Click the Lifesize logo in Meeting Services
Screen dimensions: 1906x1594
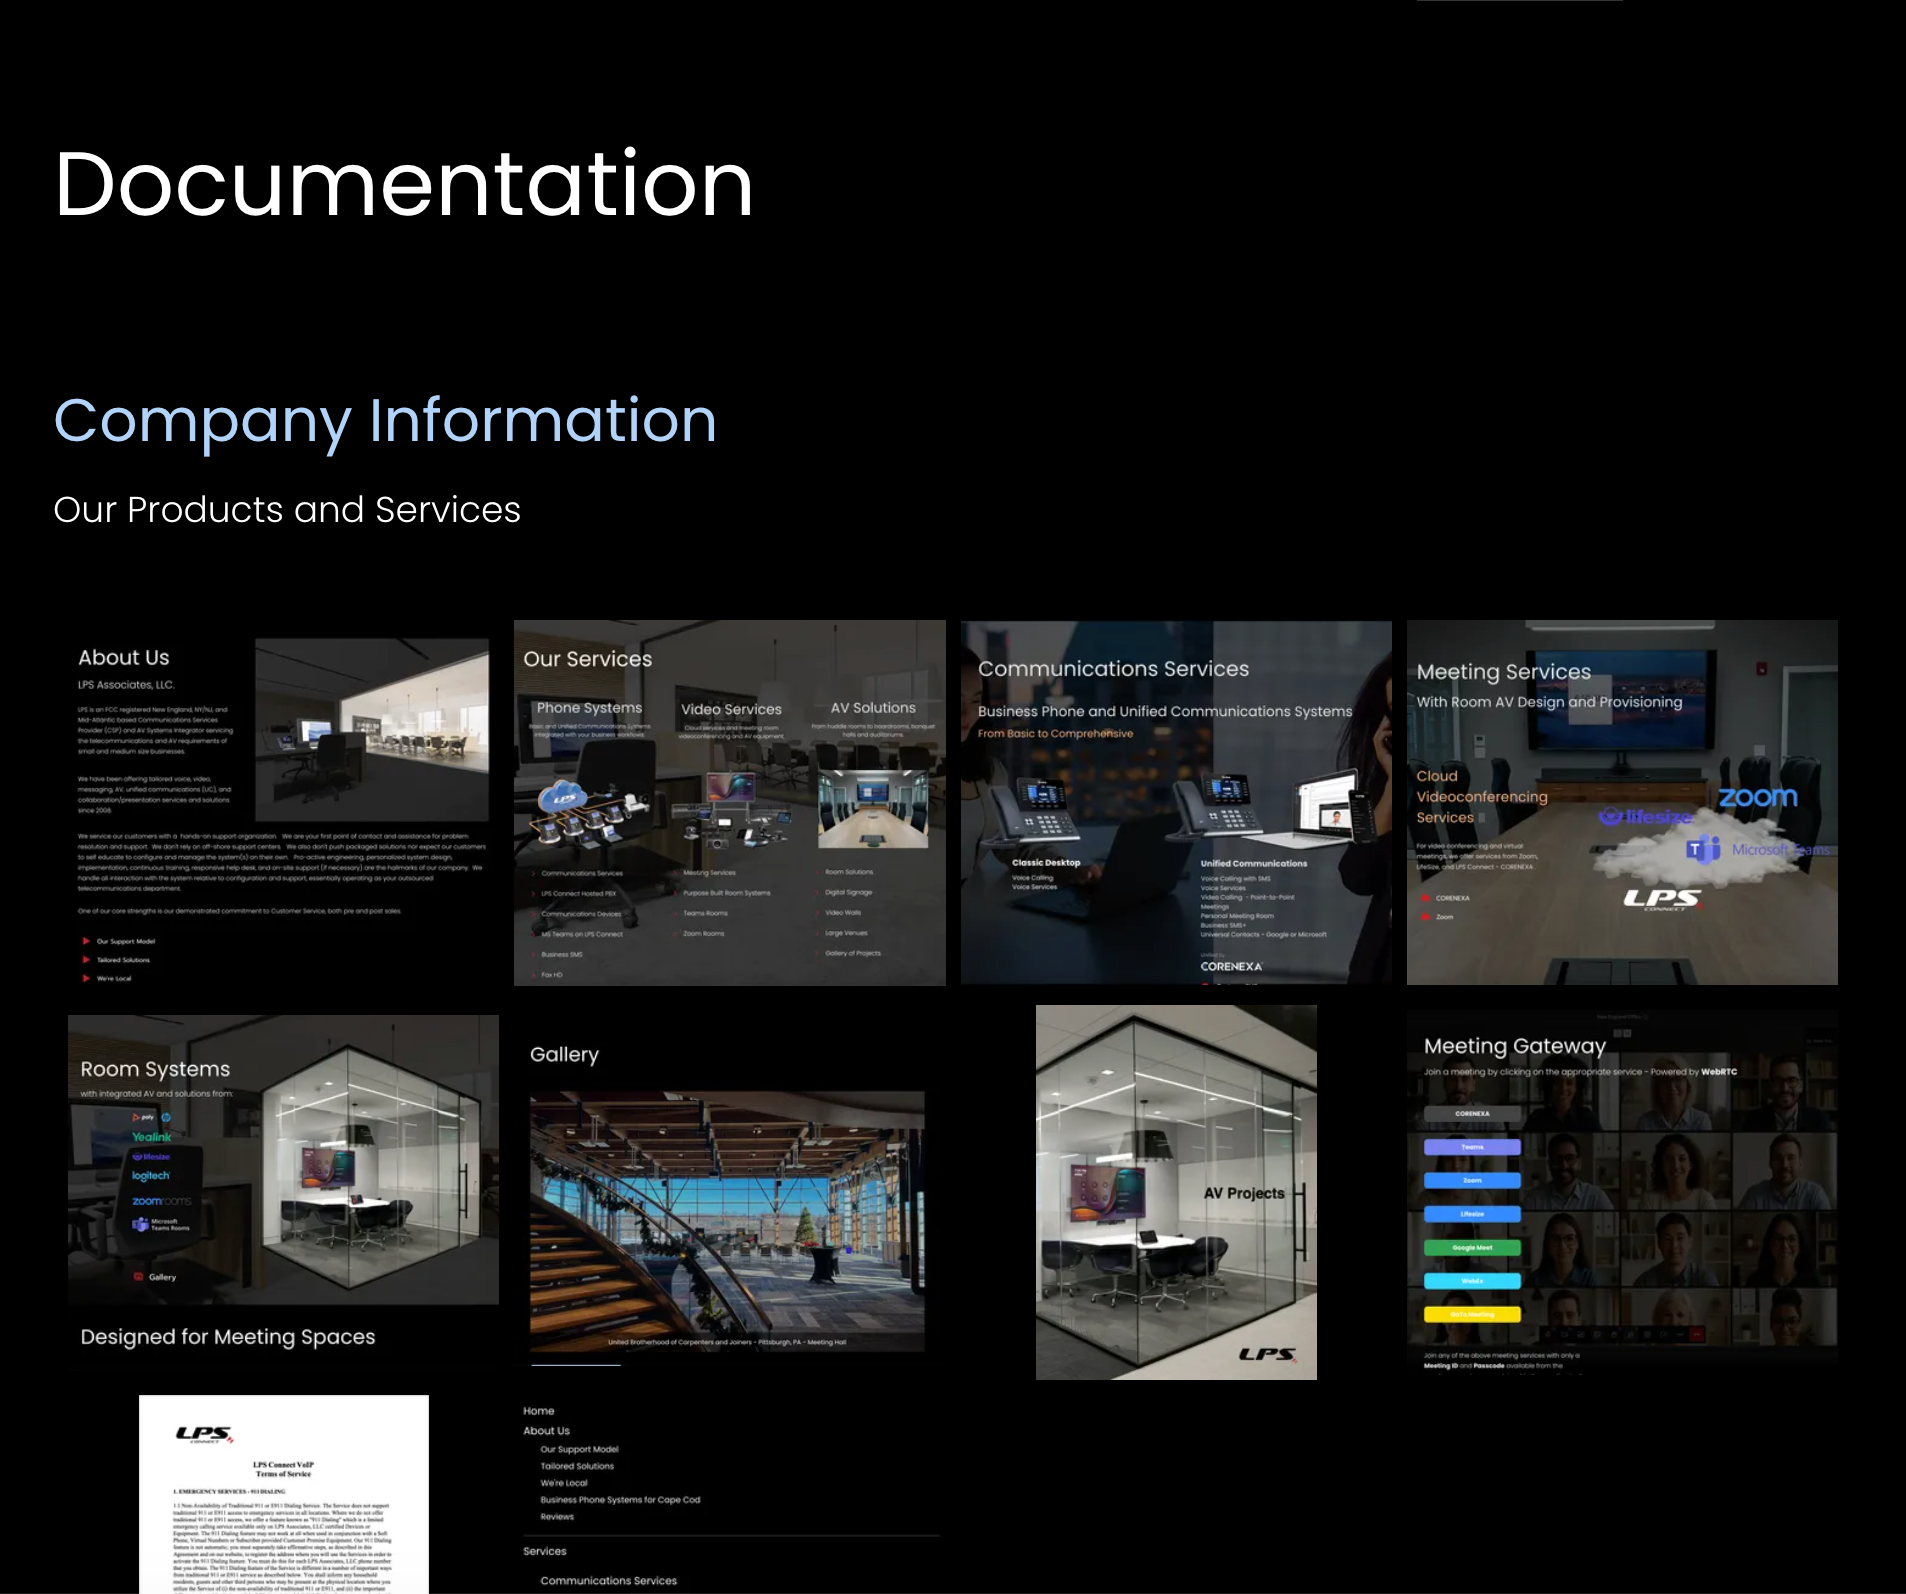coord(1645,817)
